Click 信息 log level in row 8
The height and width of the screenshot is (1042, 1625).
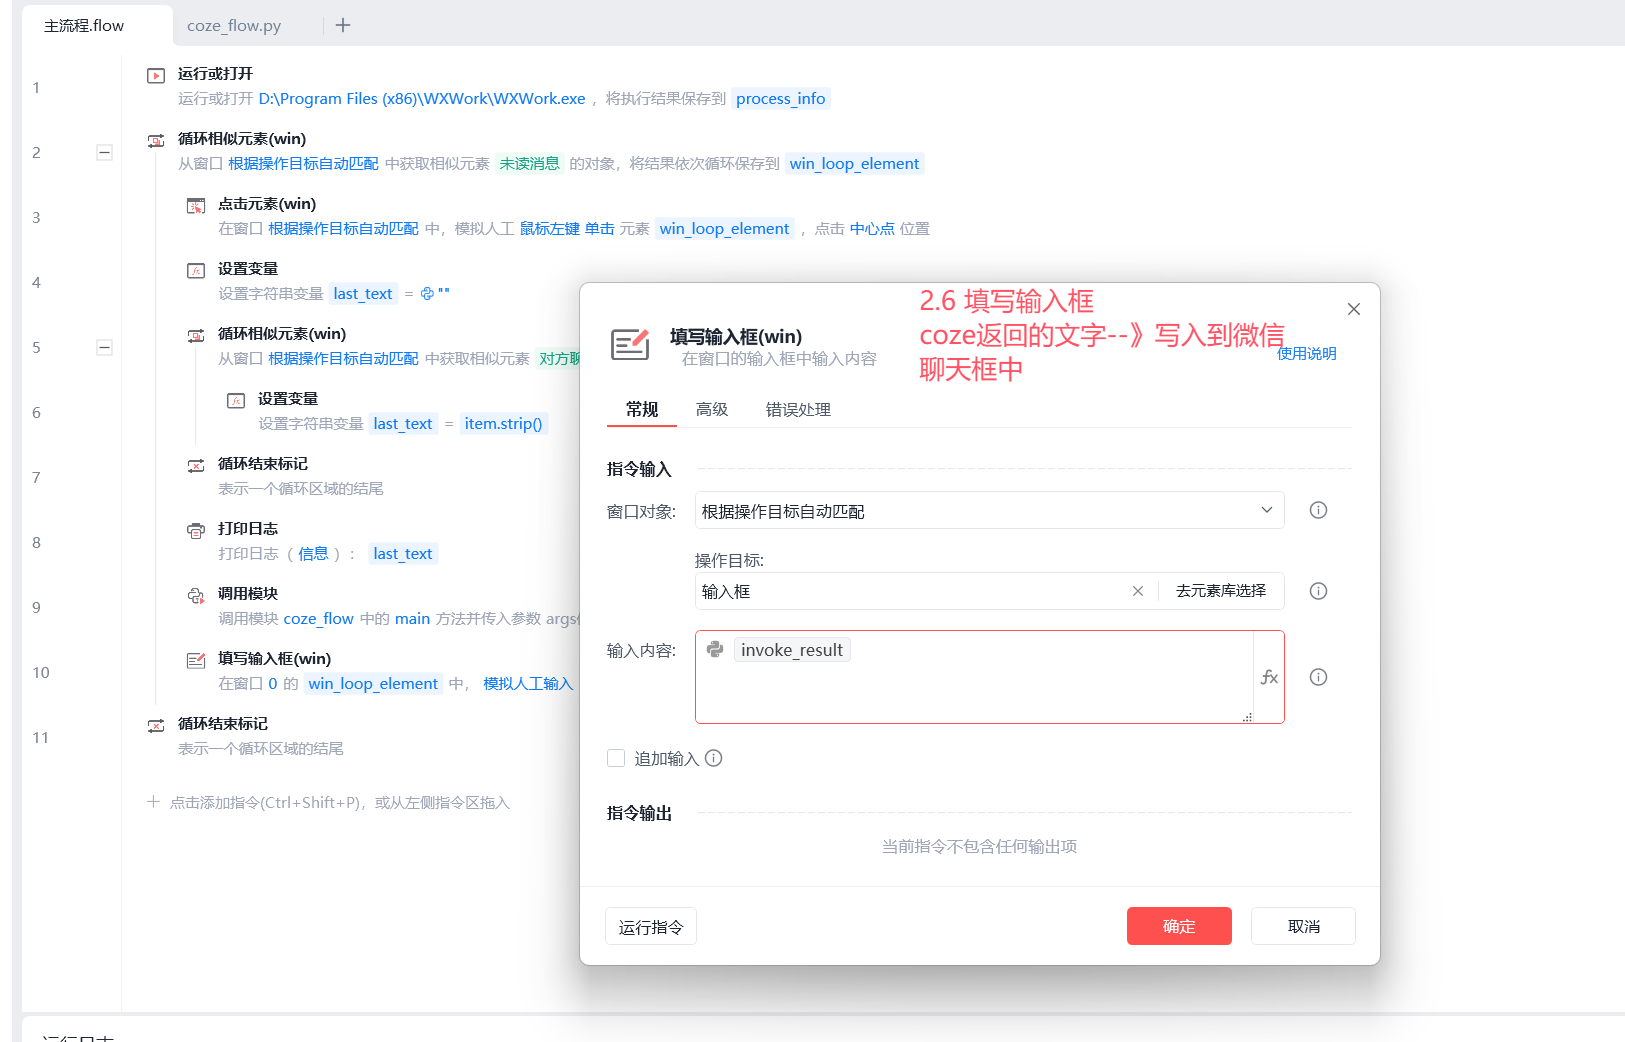(x=313, y=553)
